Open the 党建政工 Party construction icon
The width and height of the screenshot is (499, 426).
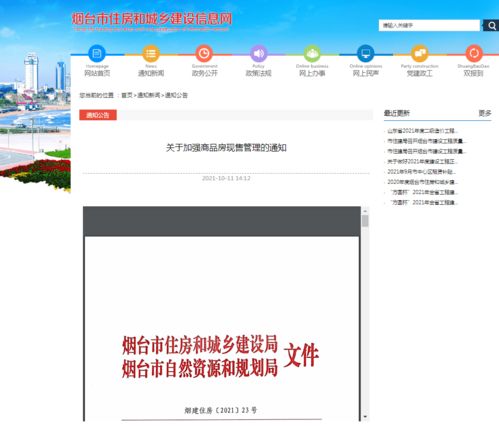(x=420, y=53)
